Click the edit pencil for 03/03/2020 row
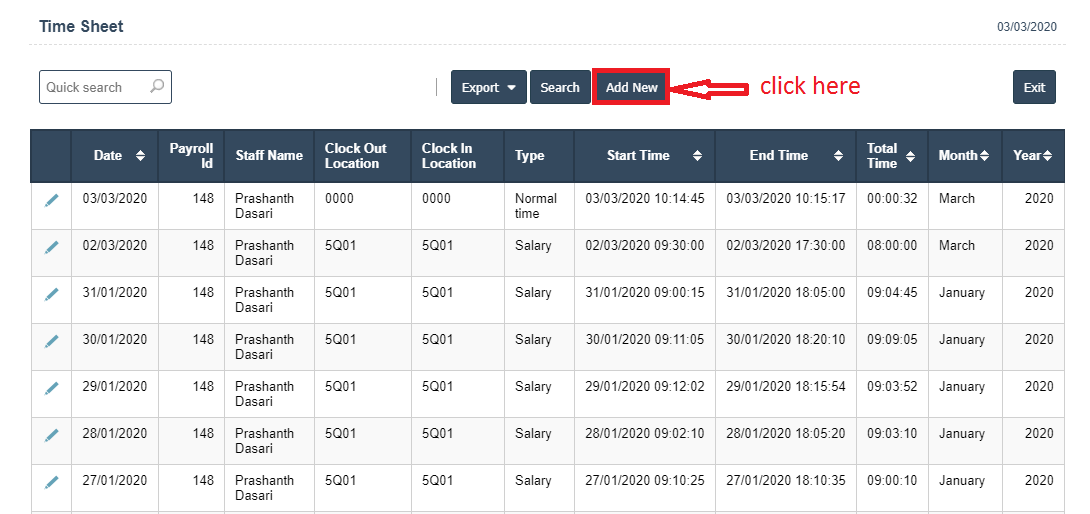The width and height of the screenshot is (1090, 514). [52, 200]
